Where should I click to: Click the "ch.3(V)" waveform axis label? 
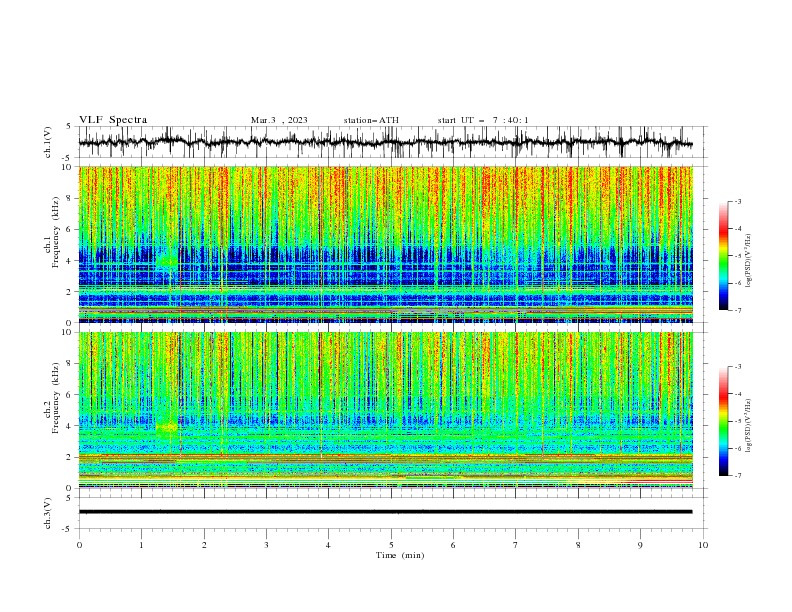tap(48, 513)
